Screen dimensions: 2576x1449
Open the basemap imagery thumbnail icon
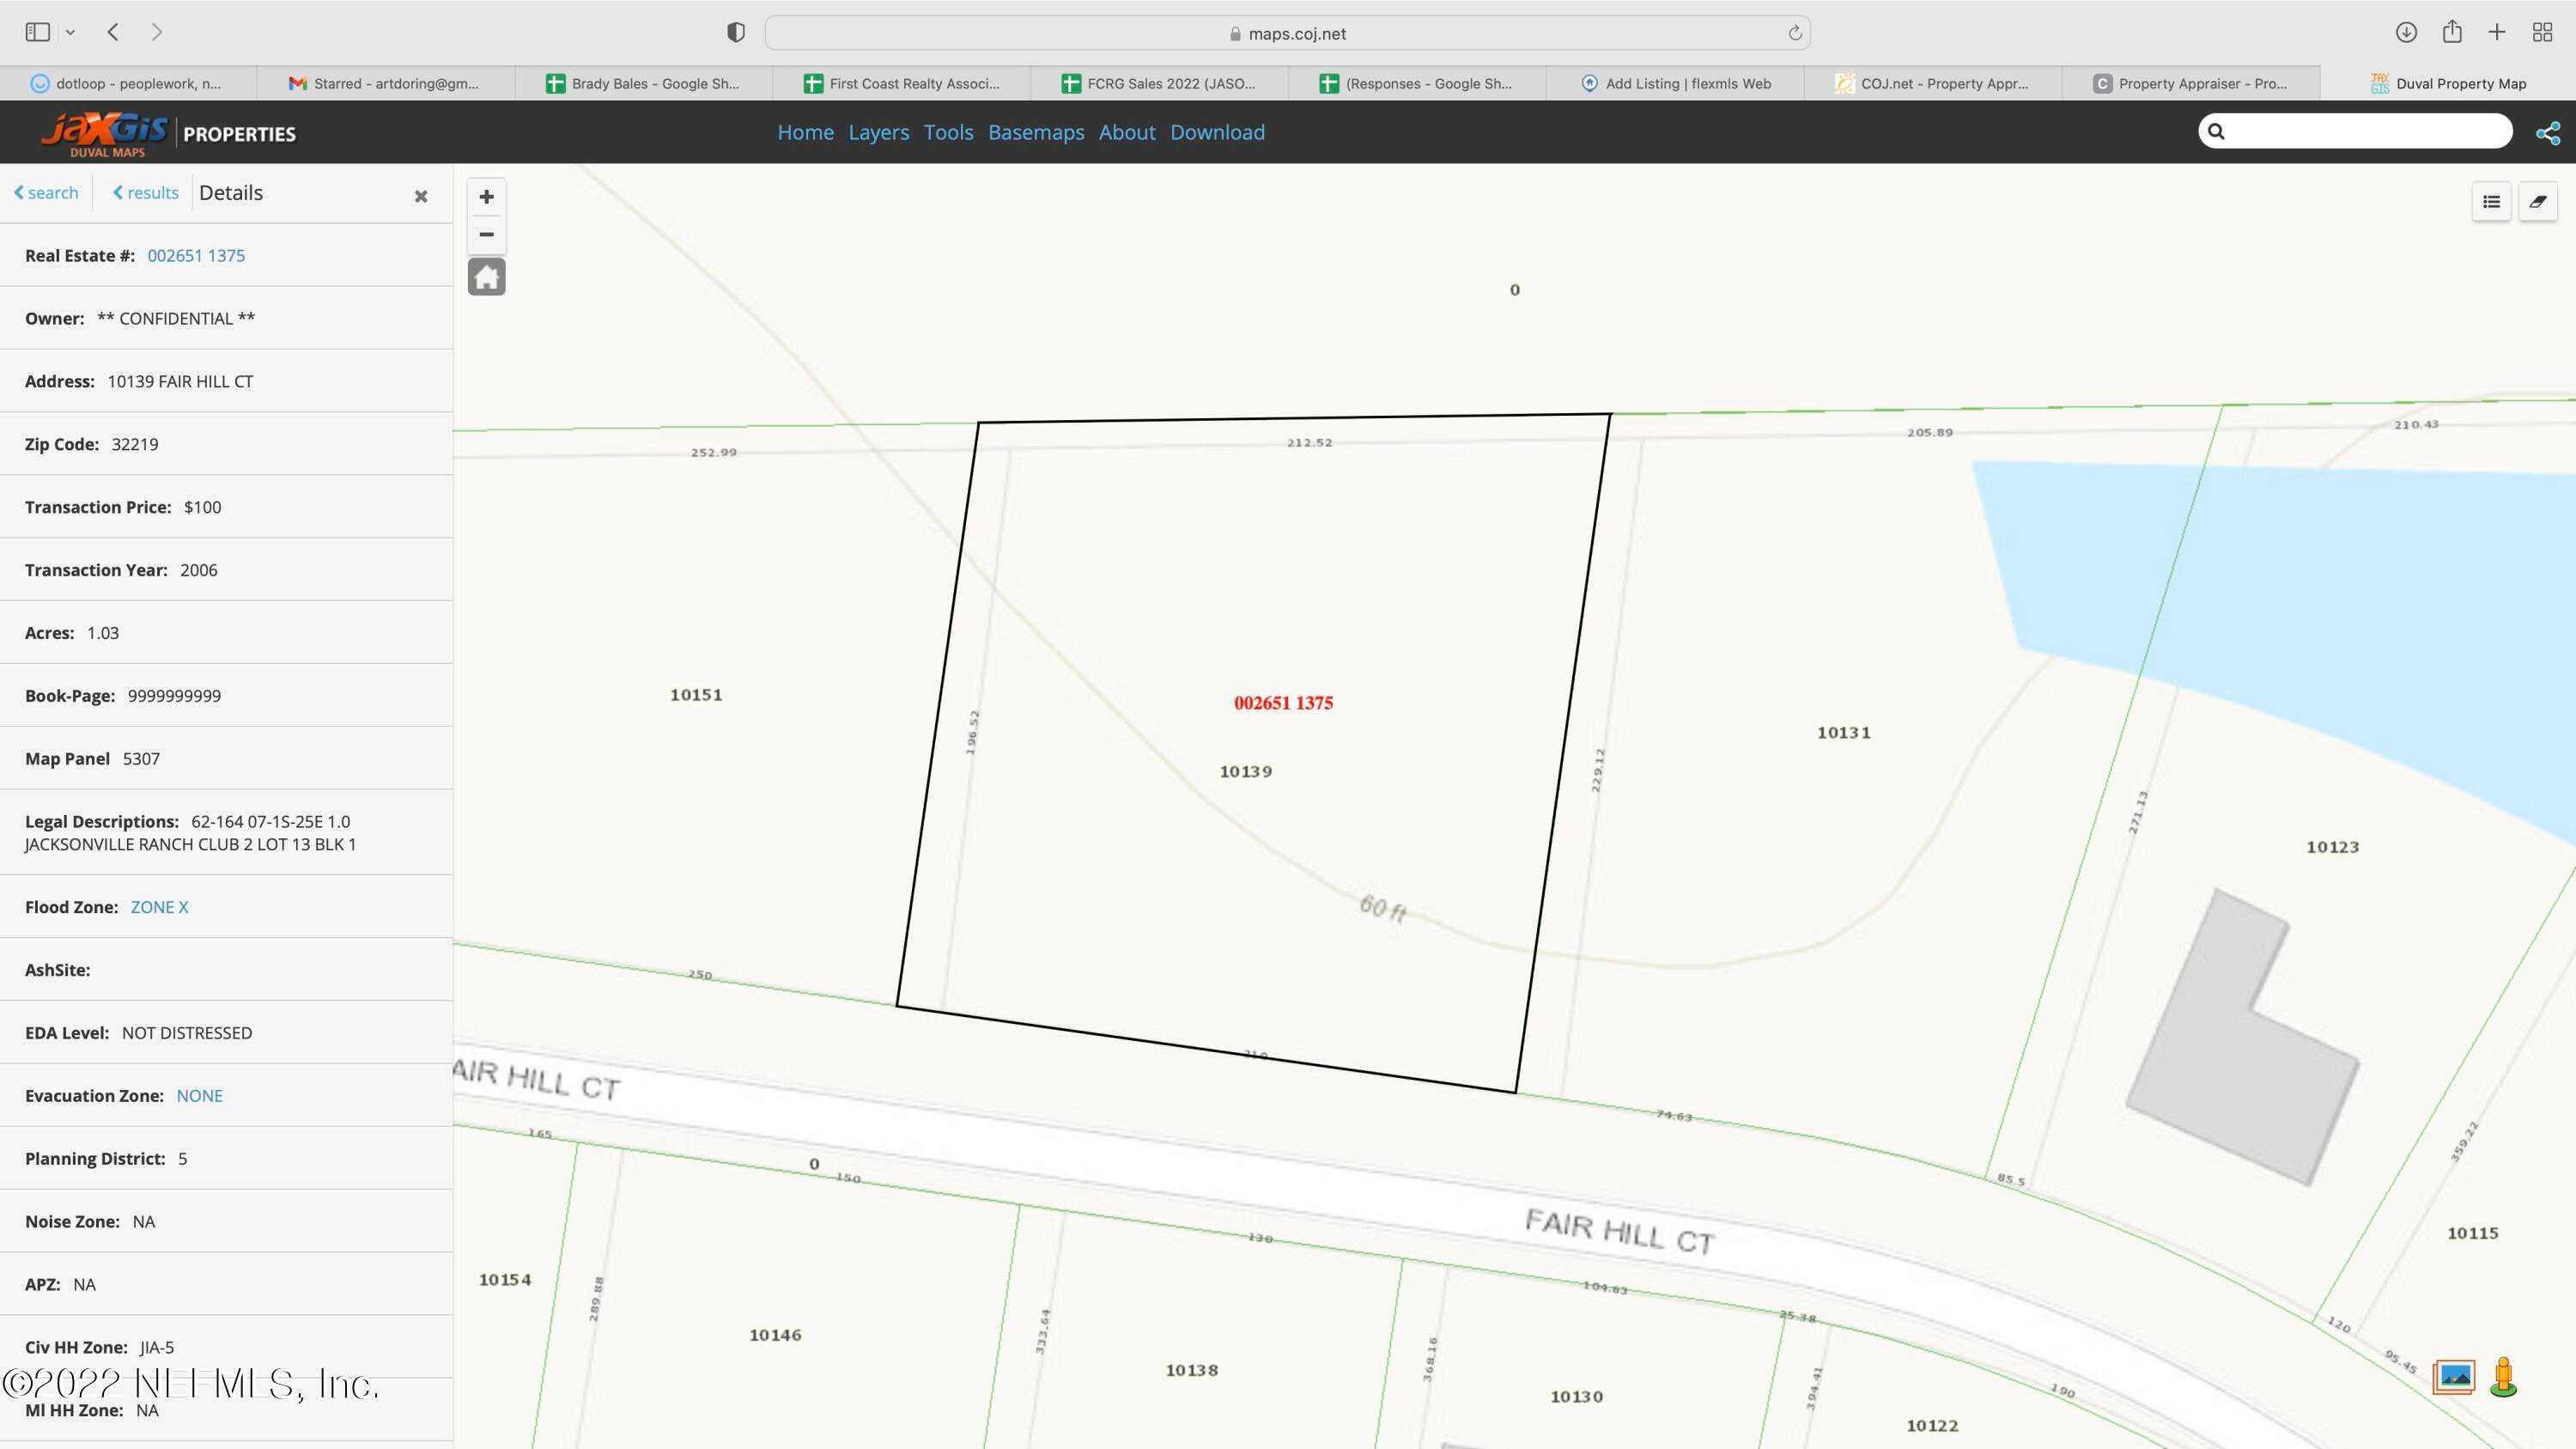[x=2454, y=1377]
